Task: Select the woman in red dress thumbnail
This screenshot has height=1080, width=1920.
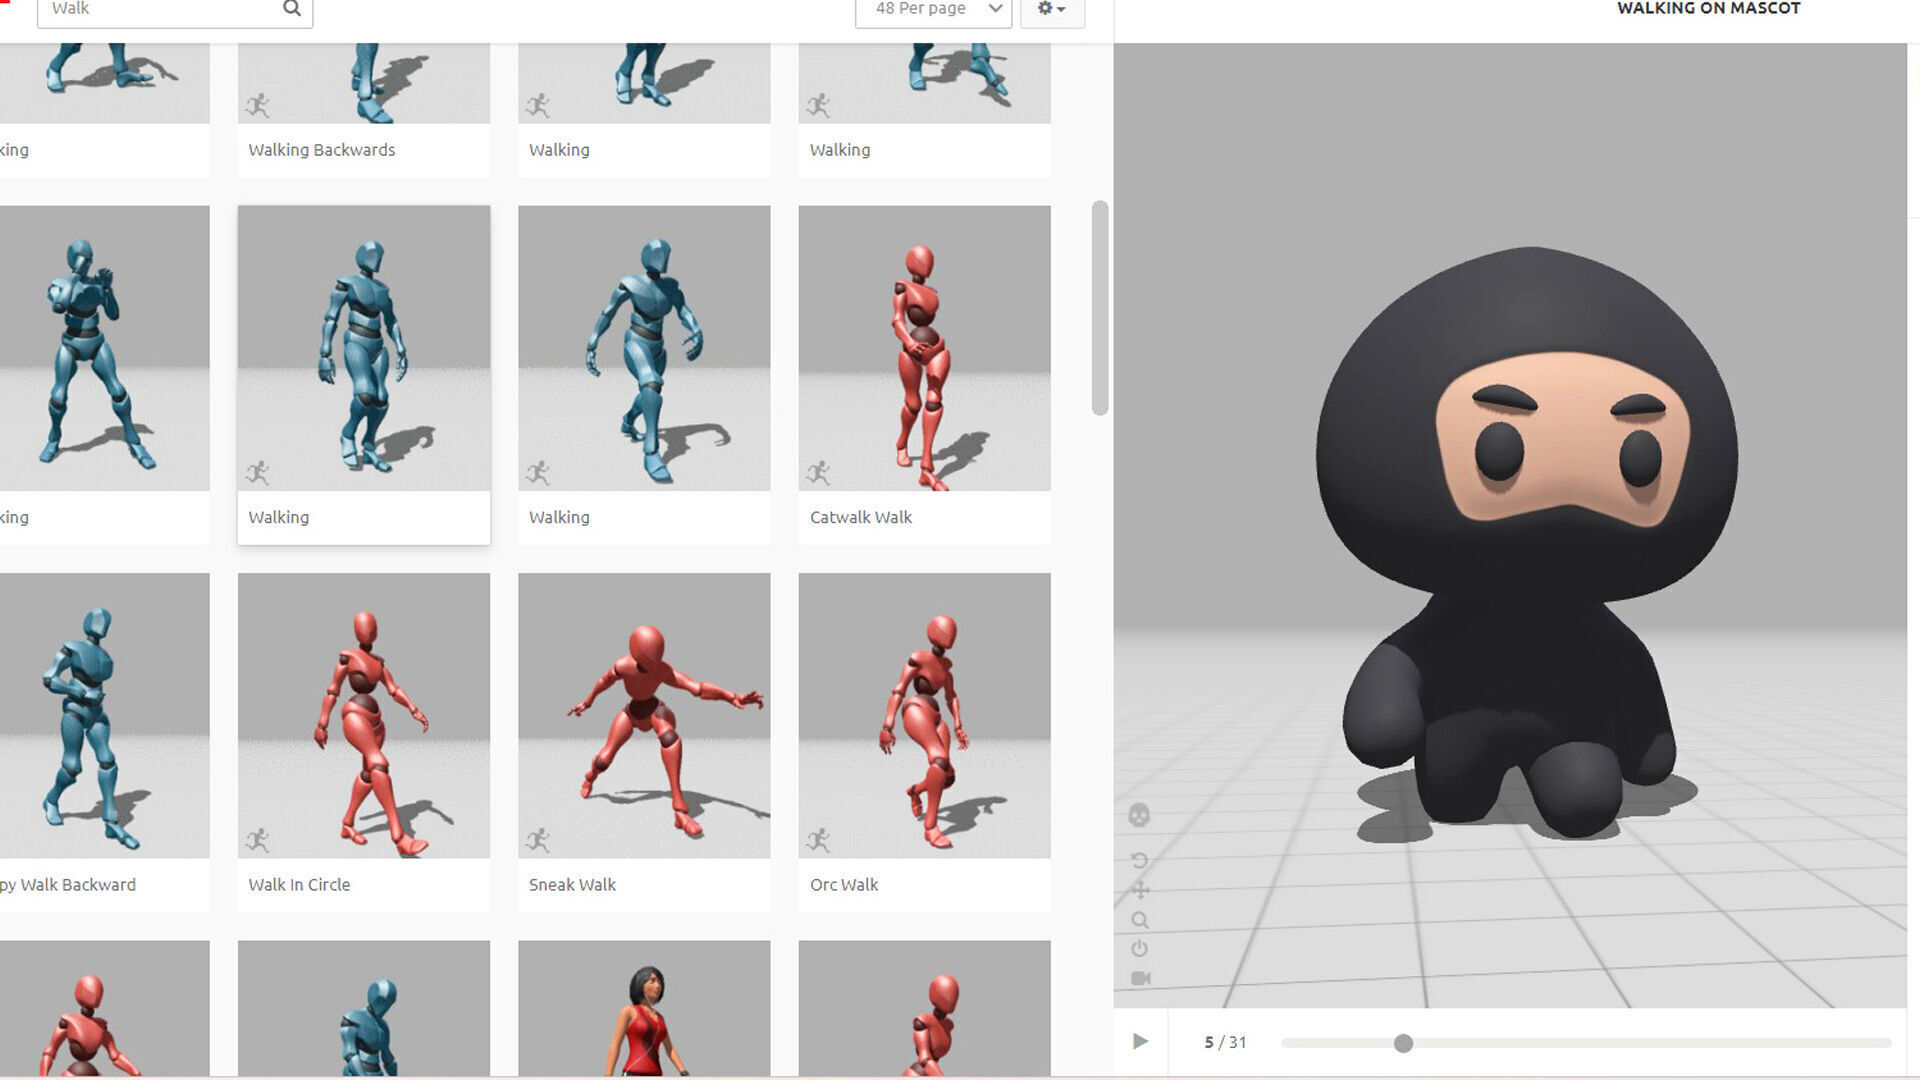Action: 644,1008
